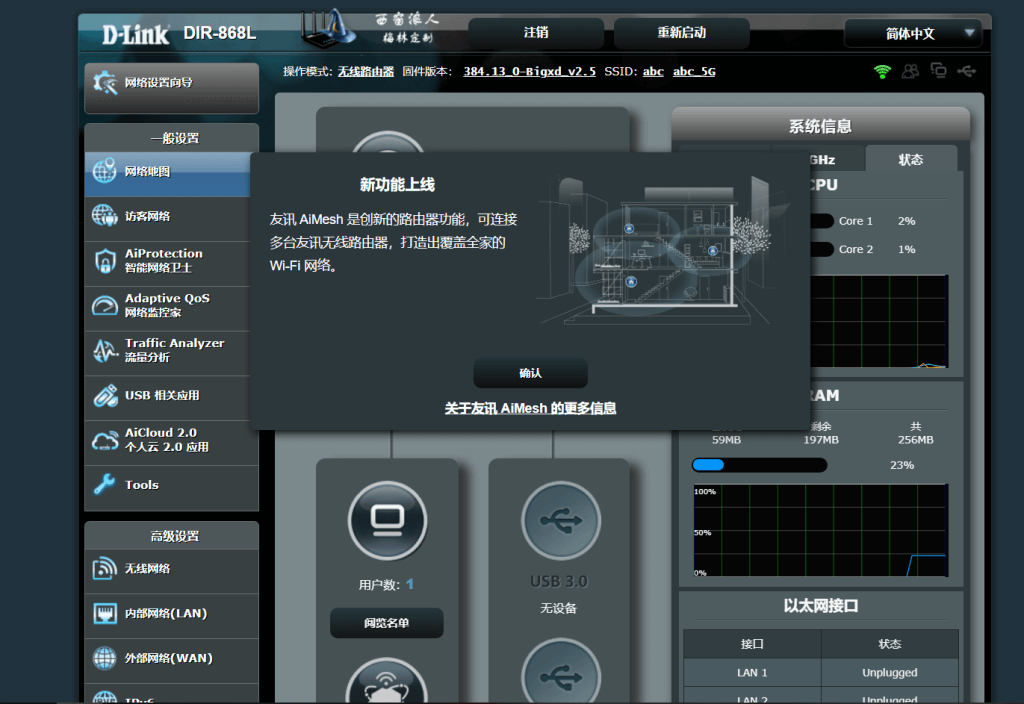Image resolution: width=1024 pixels, height=704 pixels.
Task: Open USB applications icon
Action: click(104, 395)
